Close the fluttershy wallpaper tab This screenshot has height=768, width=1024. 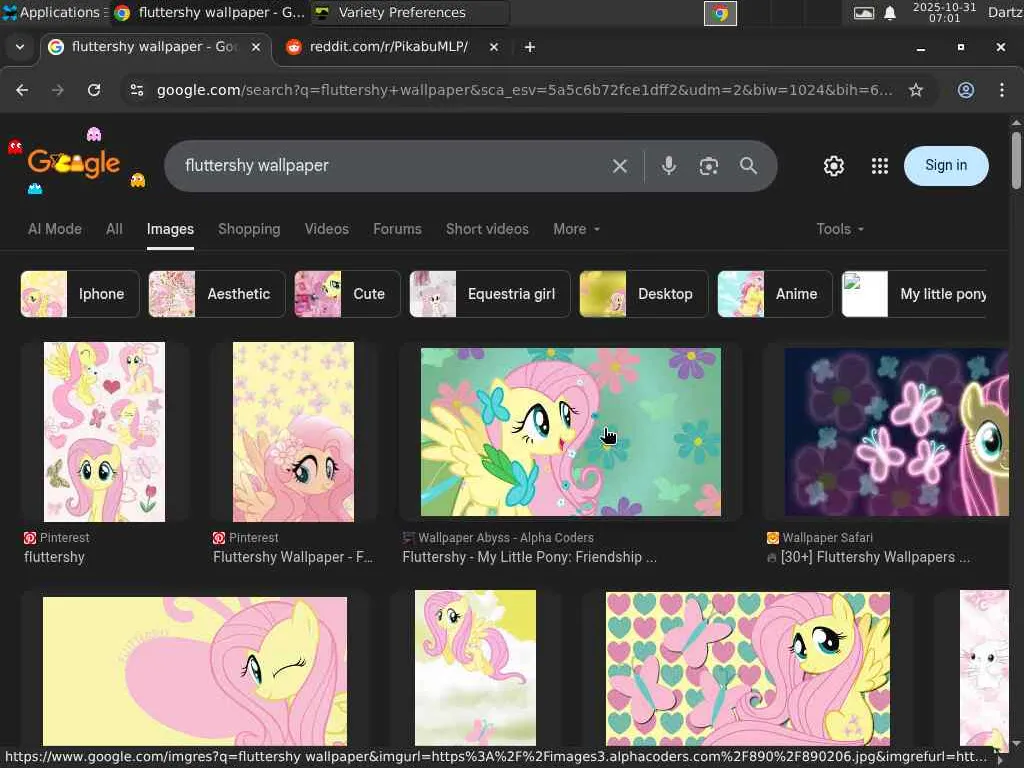(x=256, y=47)
